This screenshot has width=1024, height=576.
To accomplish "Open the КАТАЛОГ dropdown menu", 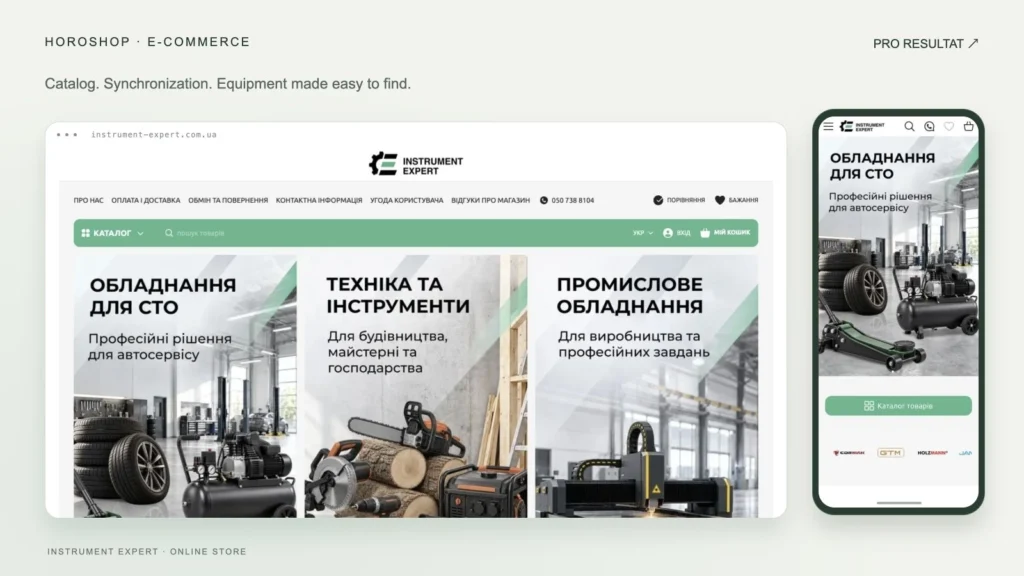I will (x=112, y=233).
